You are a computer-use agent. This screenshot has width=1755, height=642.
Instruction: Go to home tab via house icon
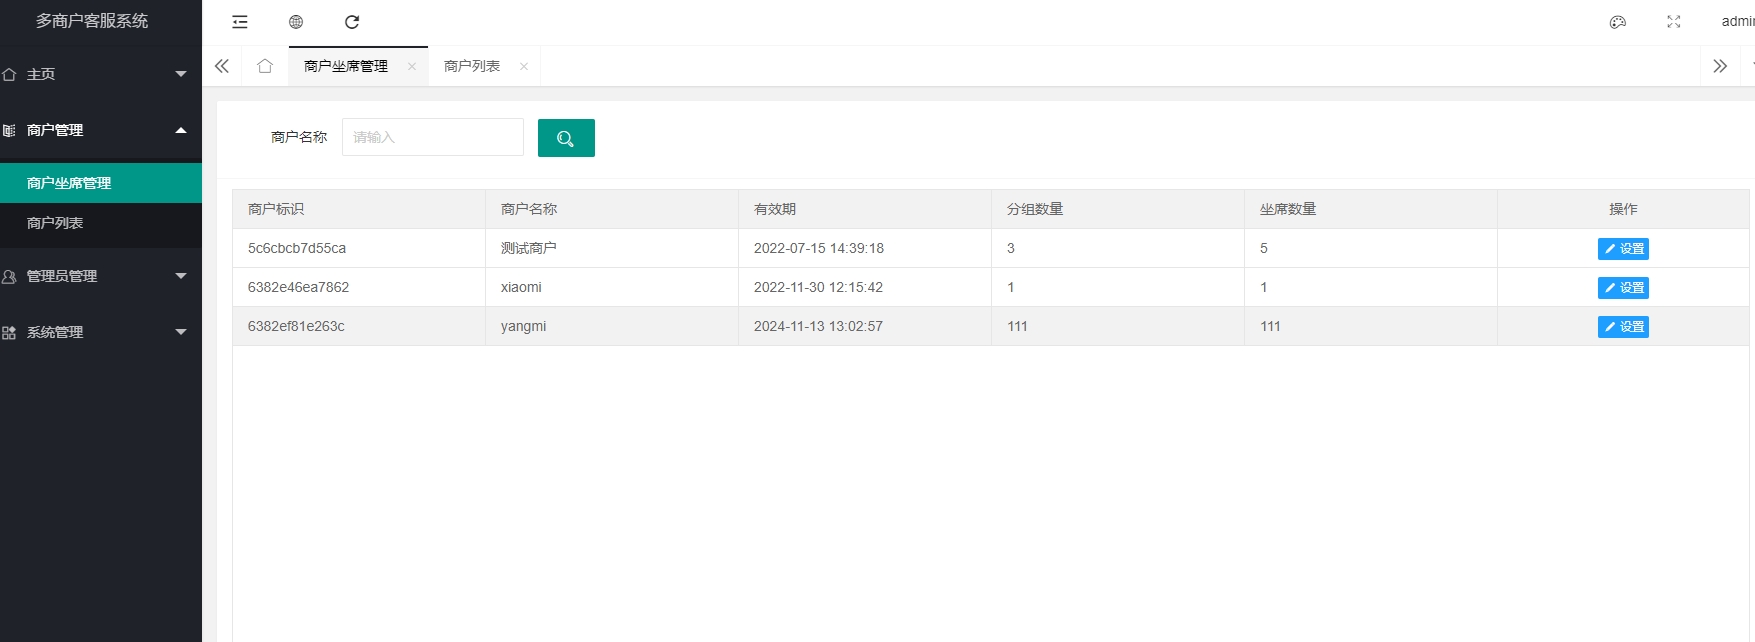(x=265, y=66)
